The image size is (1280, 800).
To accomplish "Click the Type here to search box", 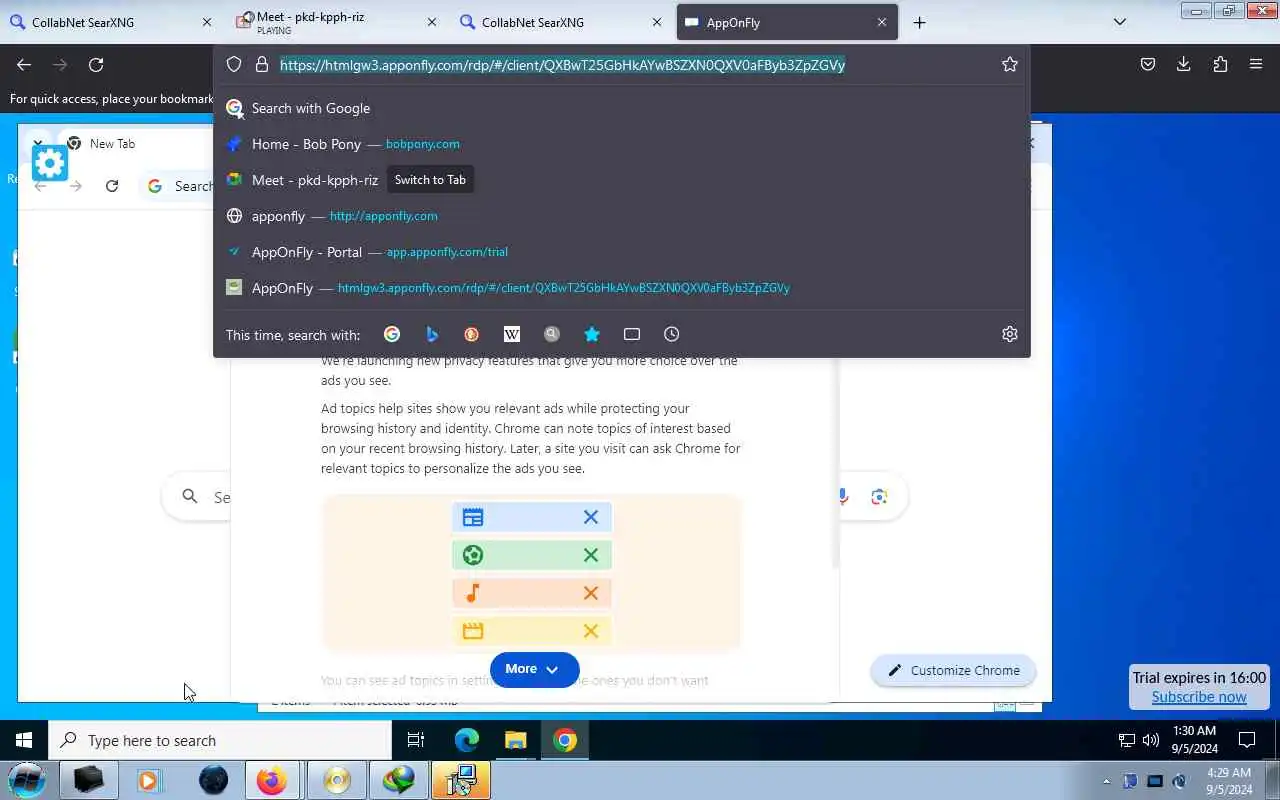I will (220, 740).
